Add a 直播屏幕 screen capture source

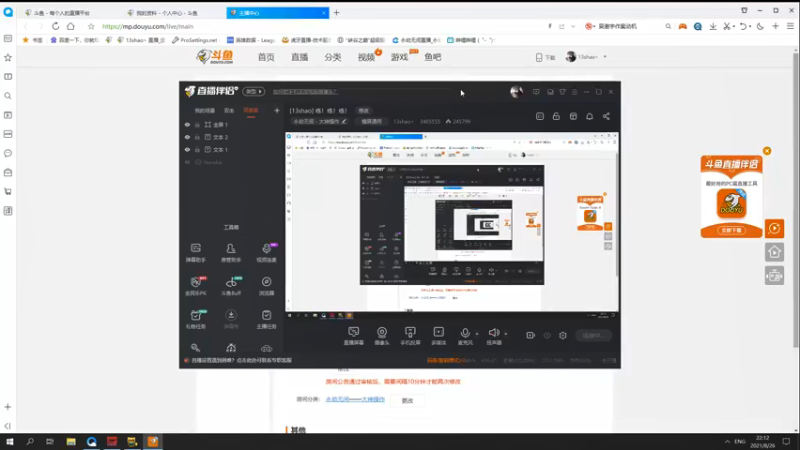click(x=354, y=336)
